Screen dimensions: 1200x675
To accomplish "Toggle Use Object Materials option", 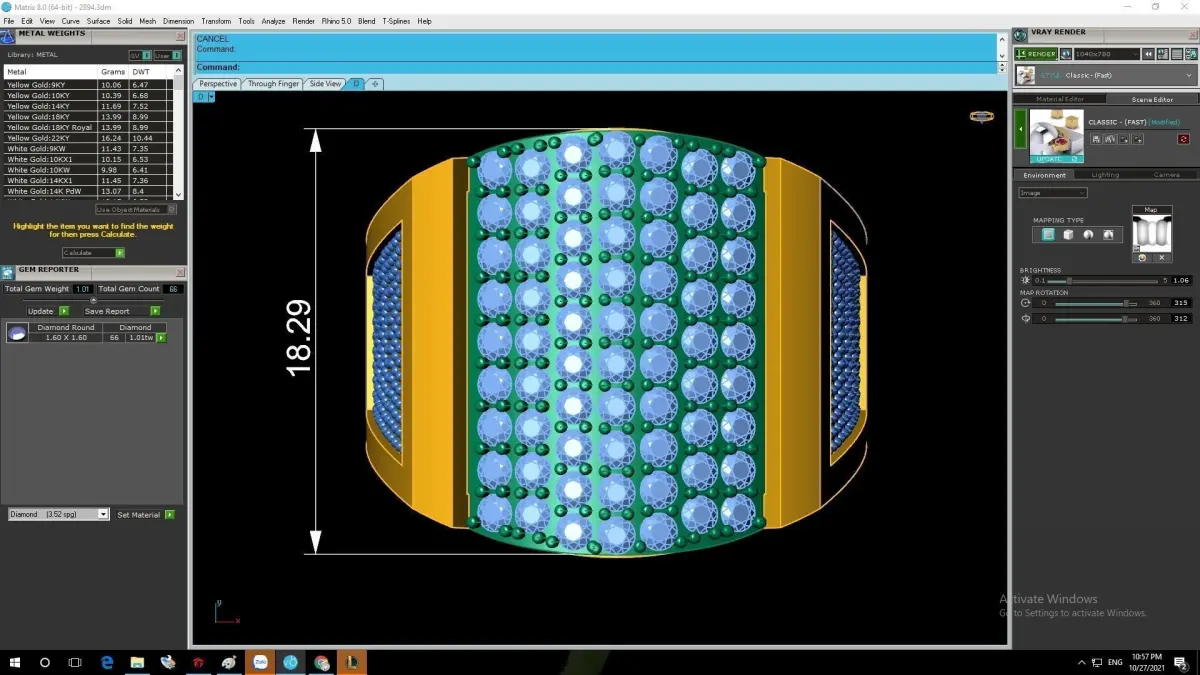I will pyautogui.click(x=136, y=210).
